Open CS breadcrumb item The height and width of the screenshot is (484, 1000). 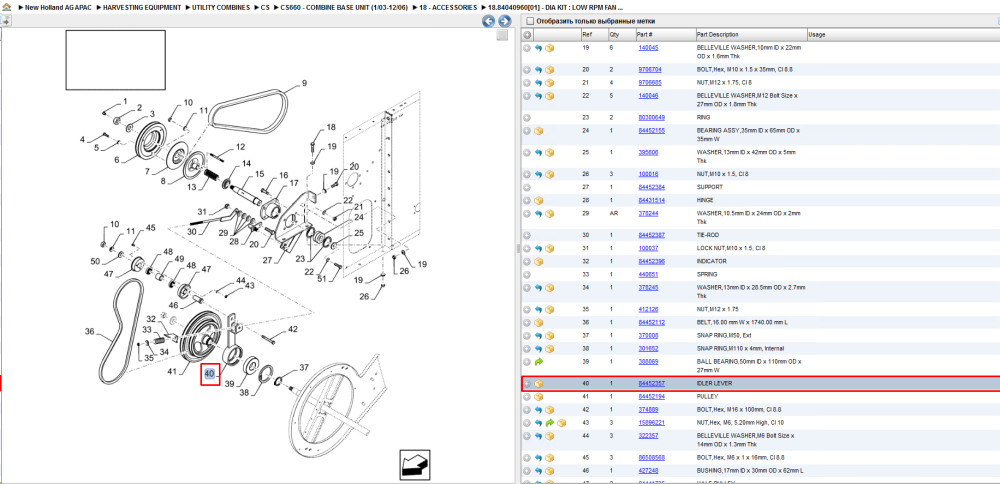coord(265,7)
